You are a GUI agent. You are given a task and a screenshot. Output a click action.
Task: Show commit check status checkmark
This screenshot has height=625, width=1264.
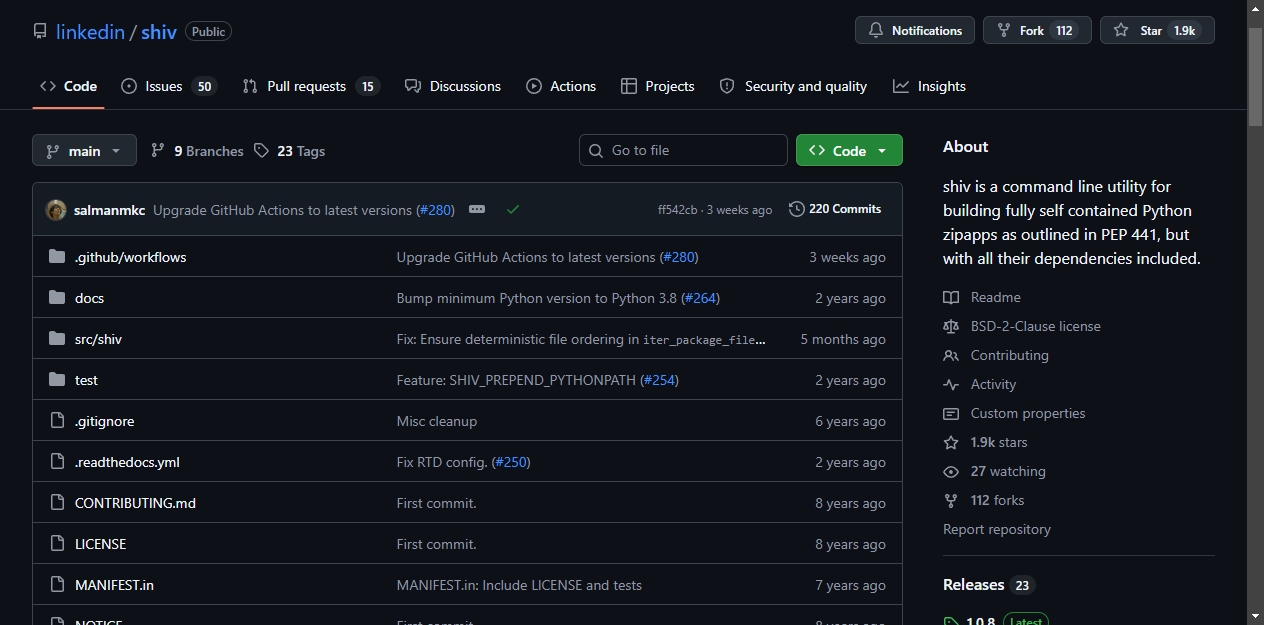[x=513, y=209]
